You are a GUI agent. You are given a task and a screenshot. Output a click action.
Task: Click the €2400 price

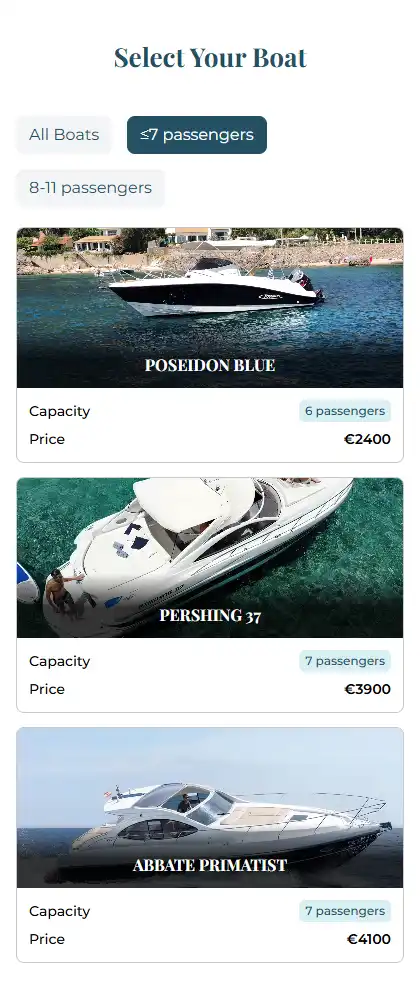[367, 439]
